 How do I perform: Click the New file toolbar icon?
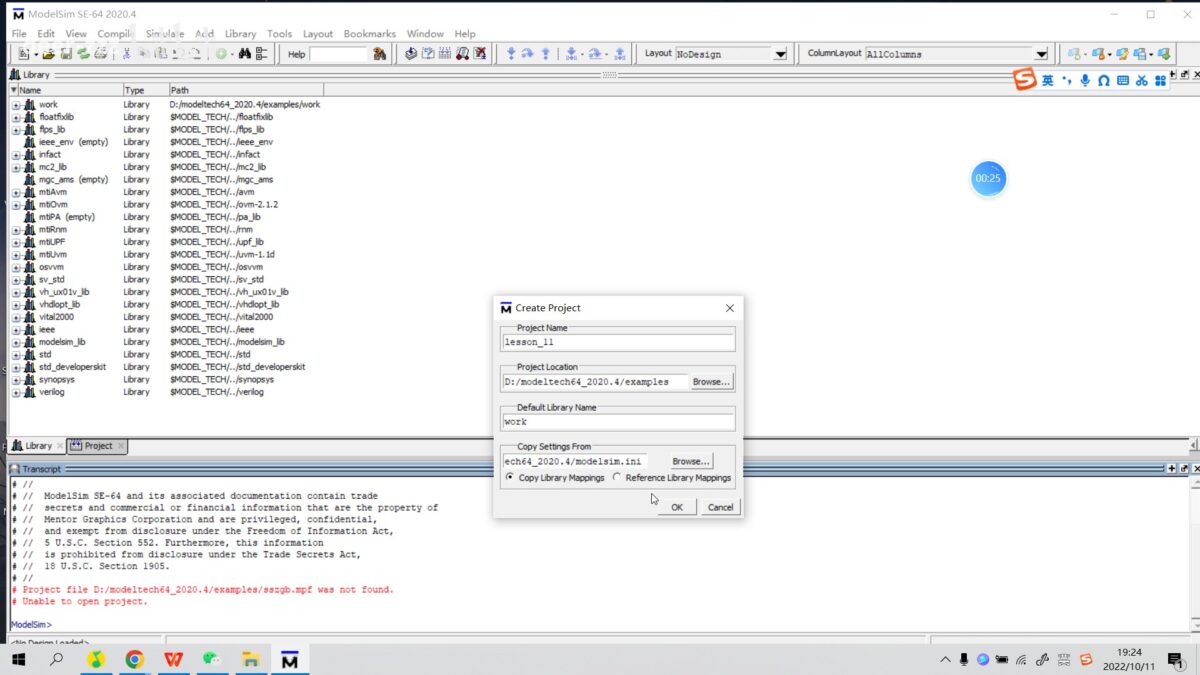[x=23, y=54]
